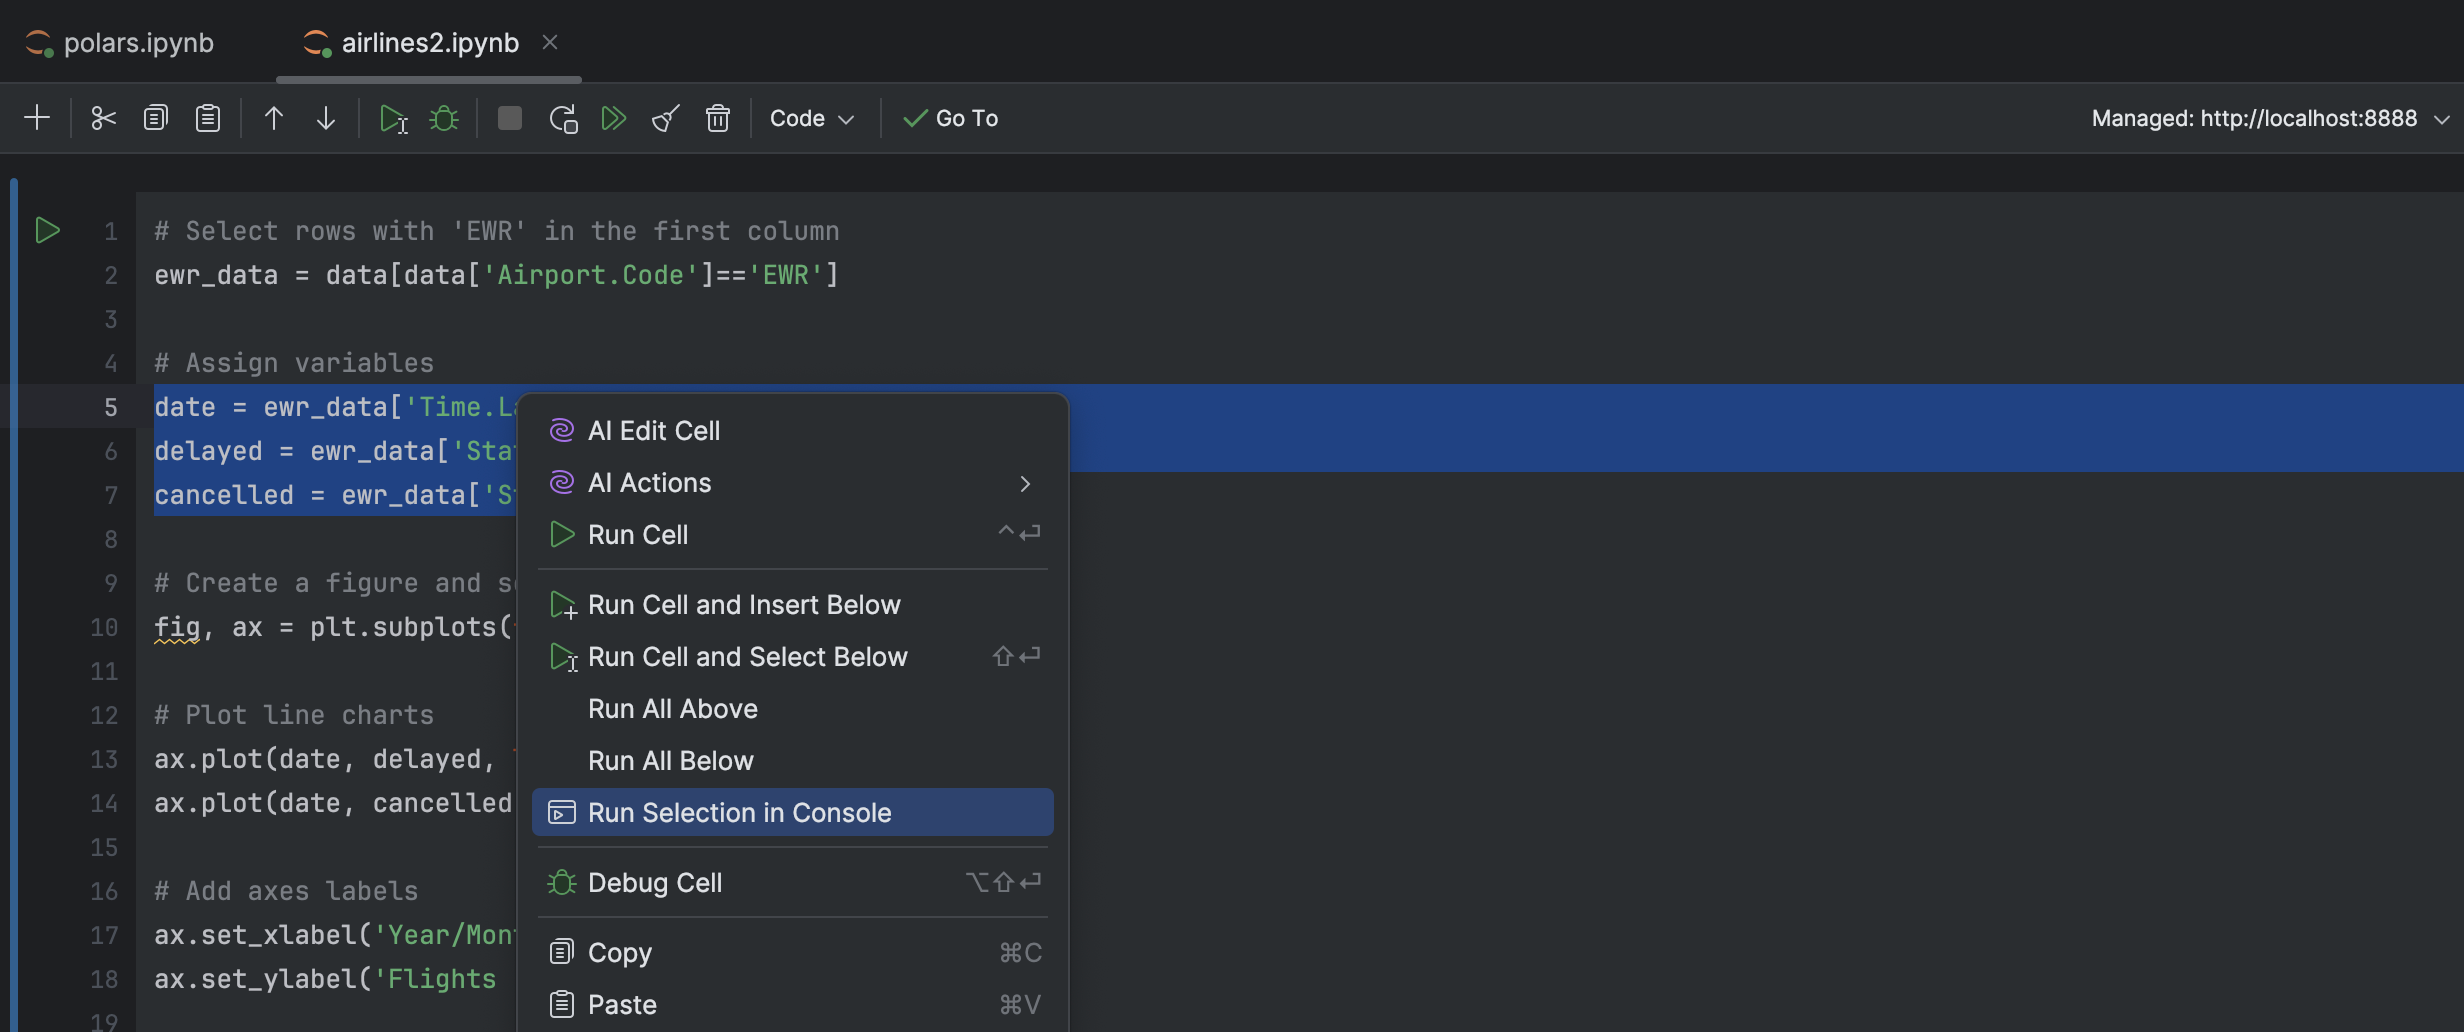
Task: Click the clear outputs broom icon
Action: [x=666, y=118]
